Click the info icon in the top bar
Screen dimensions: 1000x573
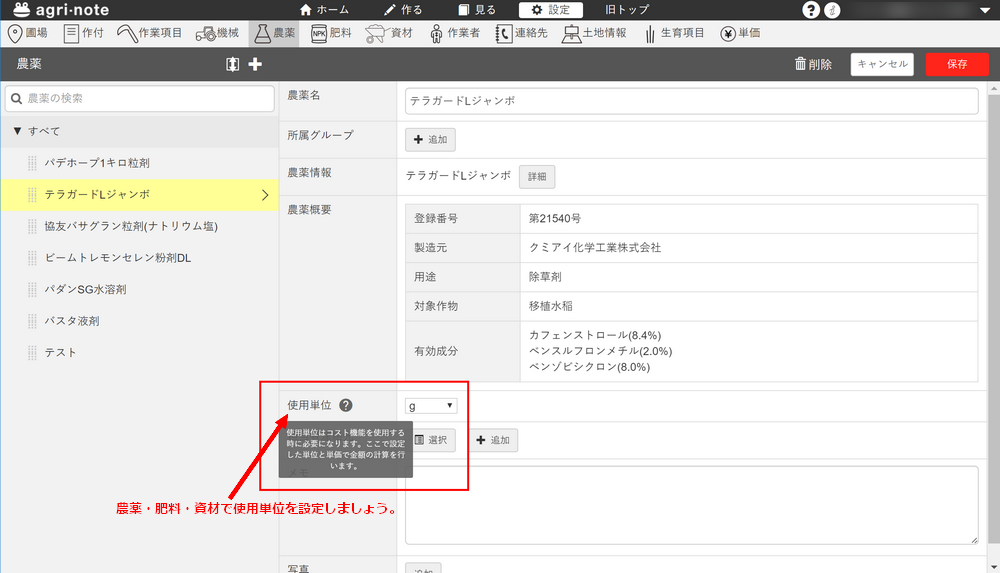tap(832, 10)
